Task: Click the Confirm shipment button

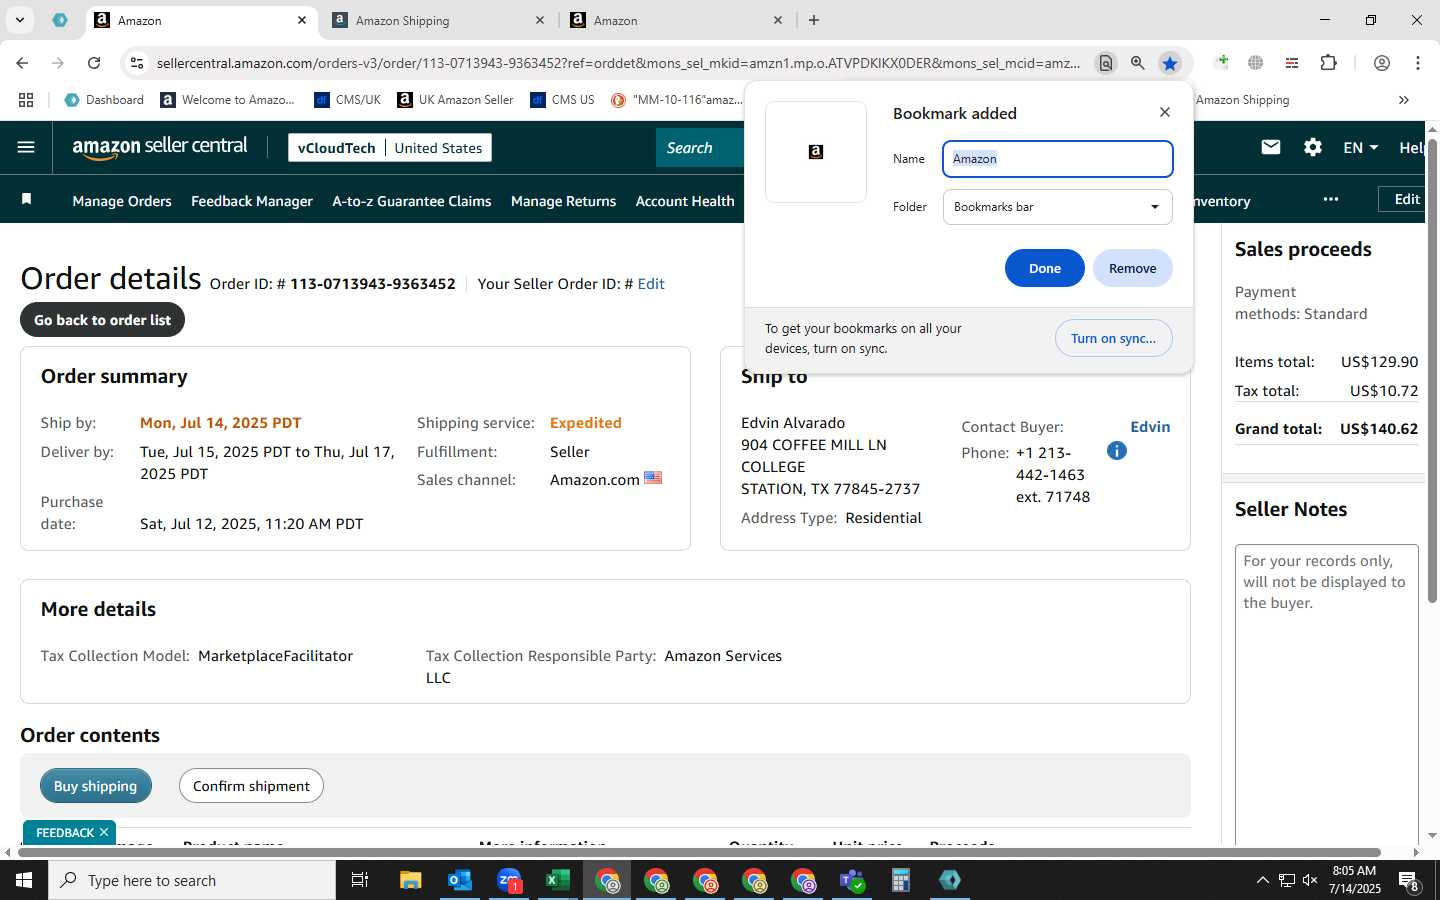Action: point(251,786)
